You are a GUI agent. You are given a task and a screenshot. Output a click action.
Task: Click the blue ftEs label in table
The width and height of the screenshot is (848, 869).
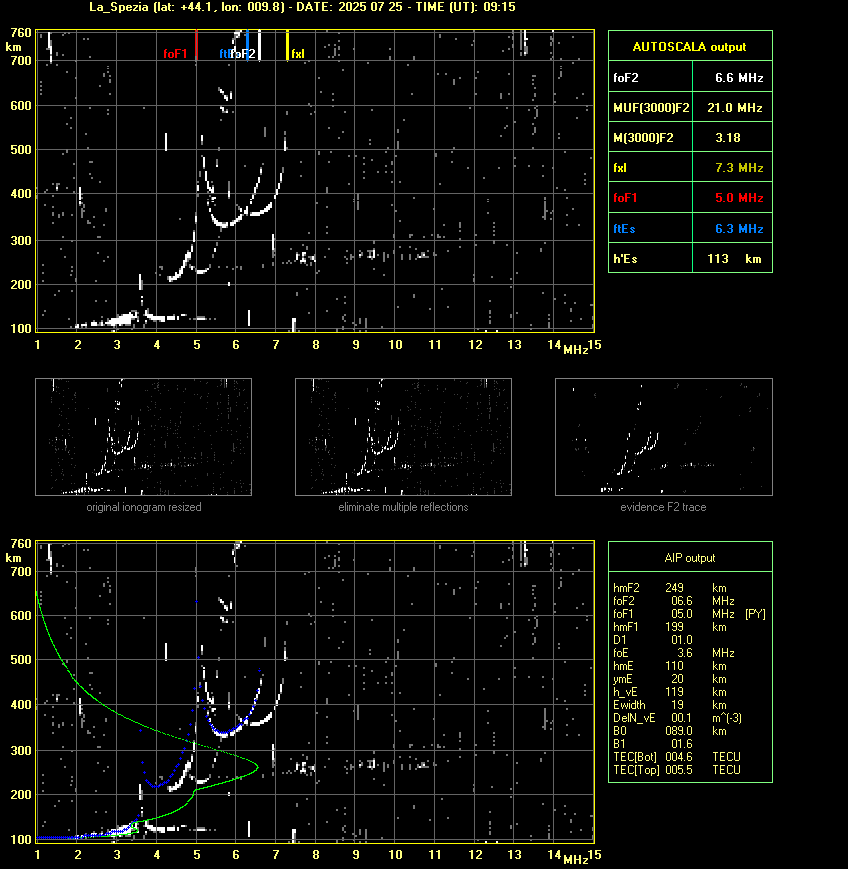pos(624,228)
